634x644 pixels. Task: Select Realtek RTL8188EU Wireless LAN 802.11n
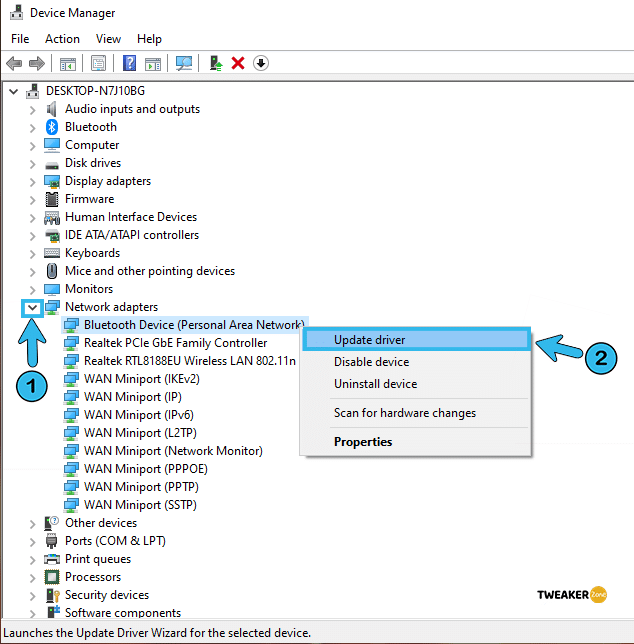pyautogui.click(x=190, y=361)
